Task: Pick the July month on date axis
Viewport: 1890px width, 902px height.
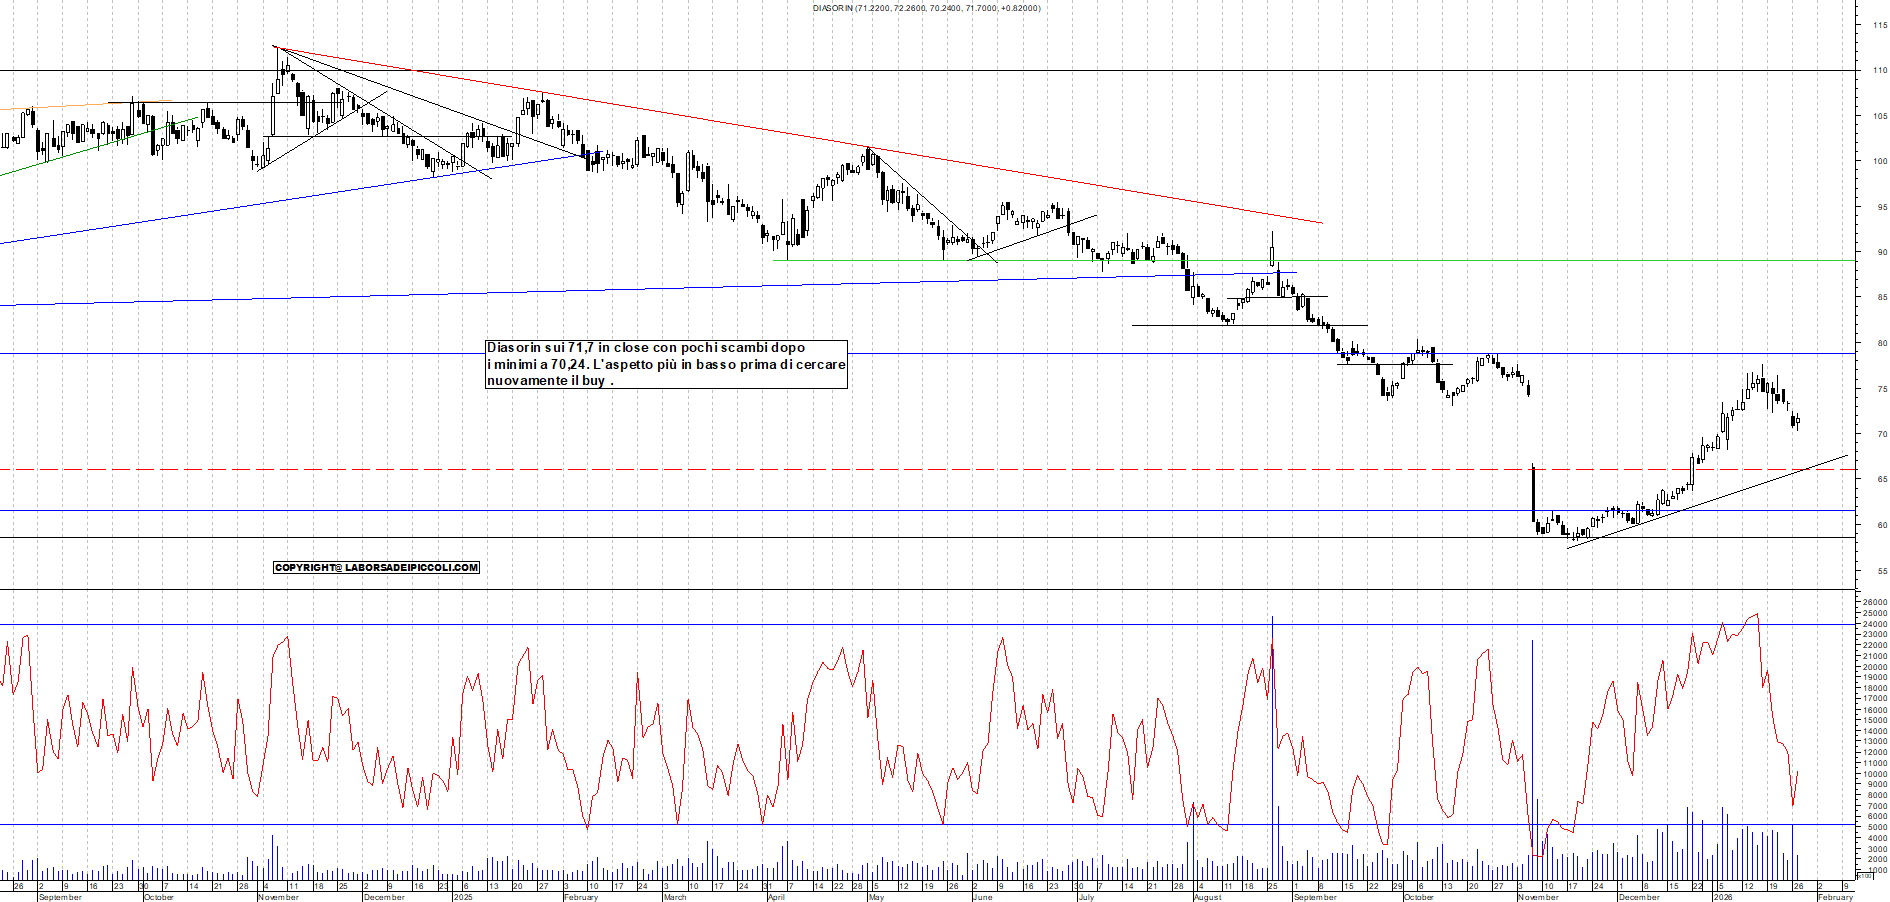Action: click(x=1086, y=897)
